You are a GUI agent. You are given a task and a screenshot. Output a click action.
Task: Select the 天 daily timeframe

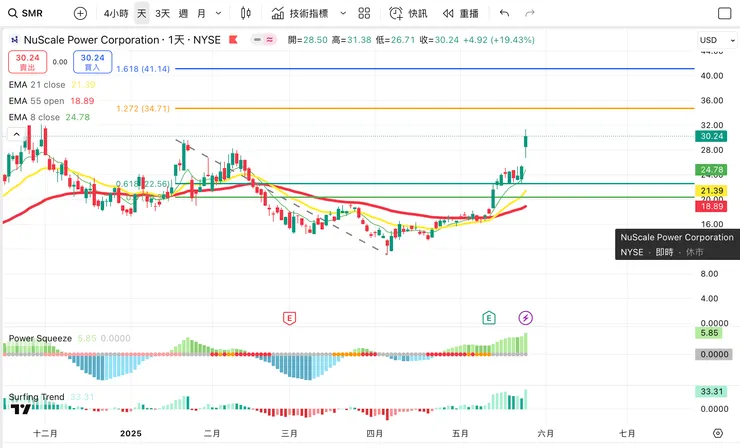click(x=142, y=13)
